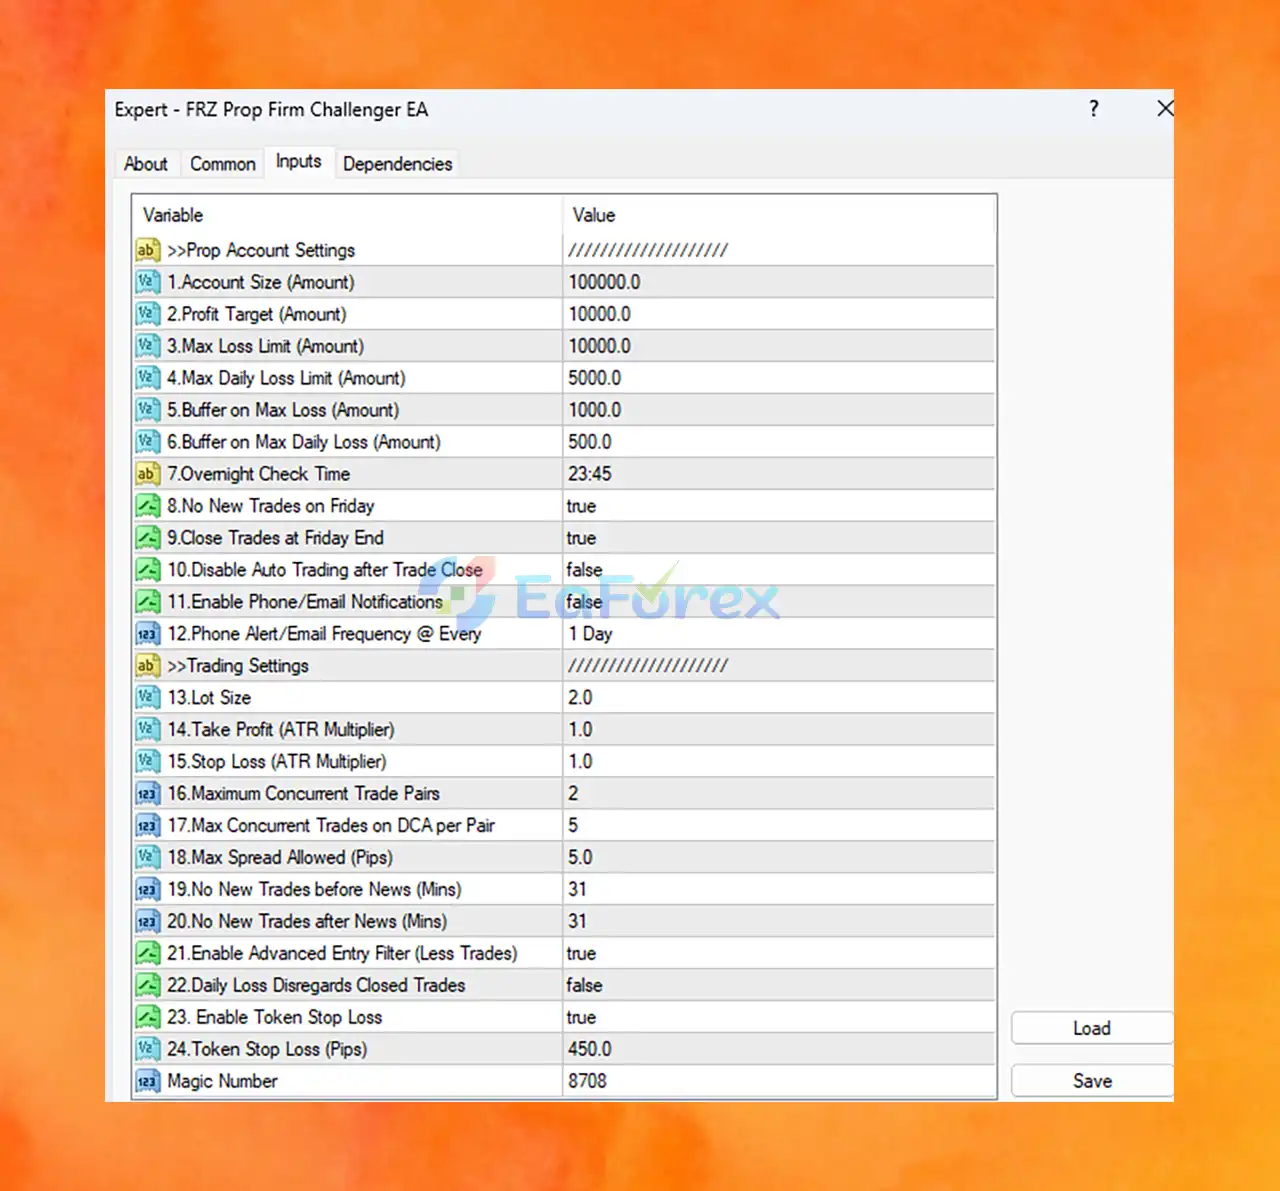
Task: Click the integer icon beside Magic Number
Action: 148,1081
